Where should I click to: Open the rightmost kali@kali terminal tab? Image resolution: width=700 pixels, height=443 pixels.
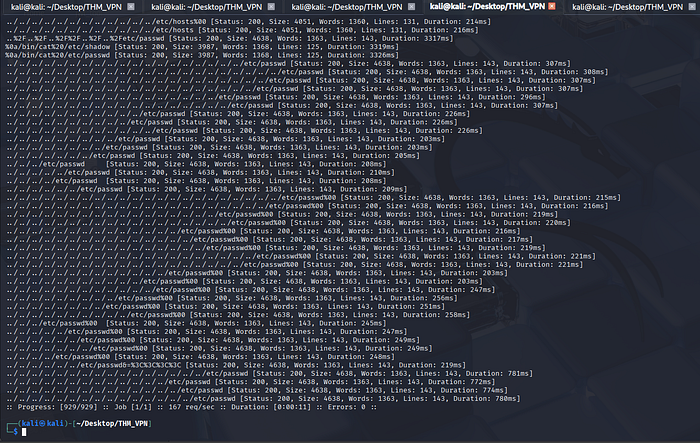[x=627, y=7]
